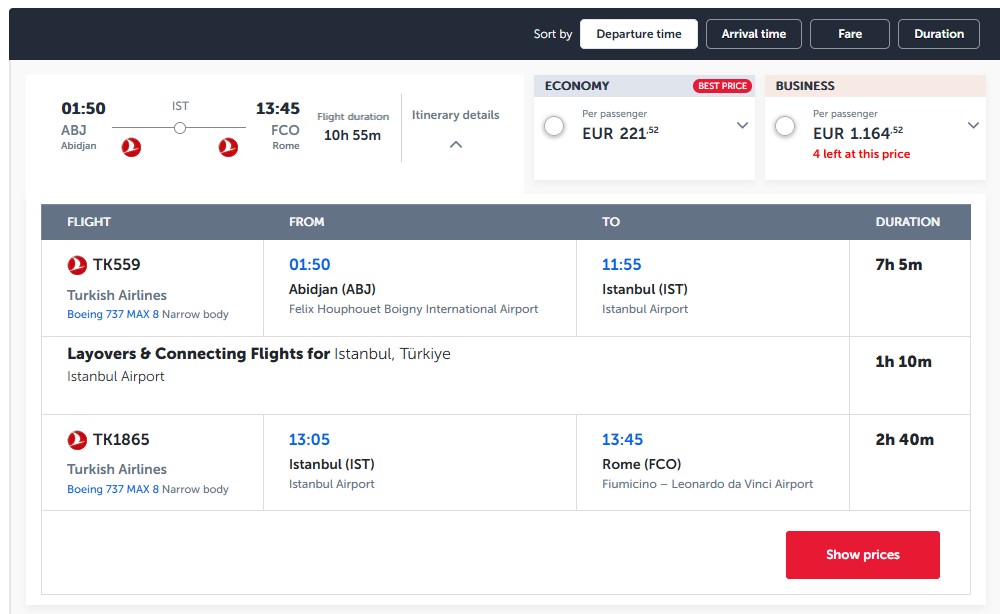
Task: Select the Economy EUR 221 fare radio
Action: [554, 126]
